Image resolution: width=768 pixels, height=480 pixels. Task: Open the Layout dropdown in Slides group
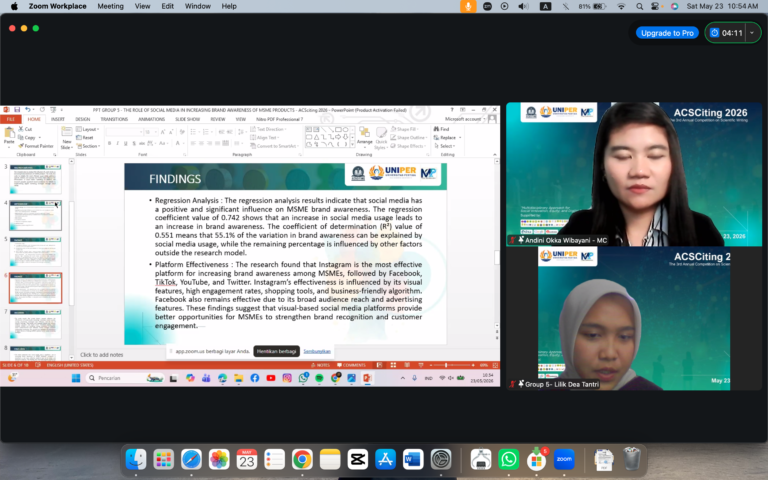pos(88,129)
